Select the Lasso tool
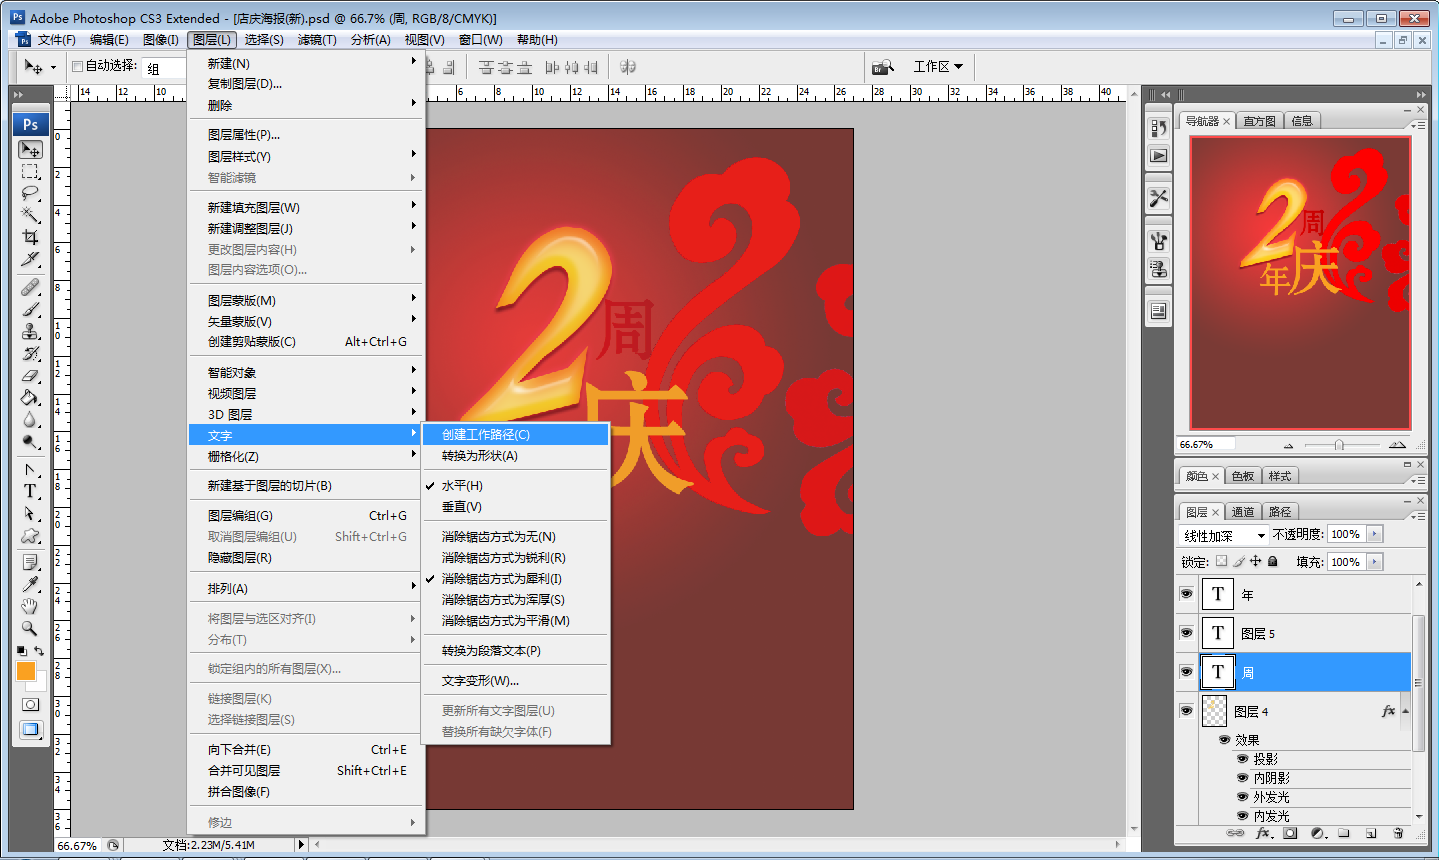Image resolution: width=1440 pixels, height=860 pixels. pyautogui.click(x=30, y=193)
